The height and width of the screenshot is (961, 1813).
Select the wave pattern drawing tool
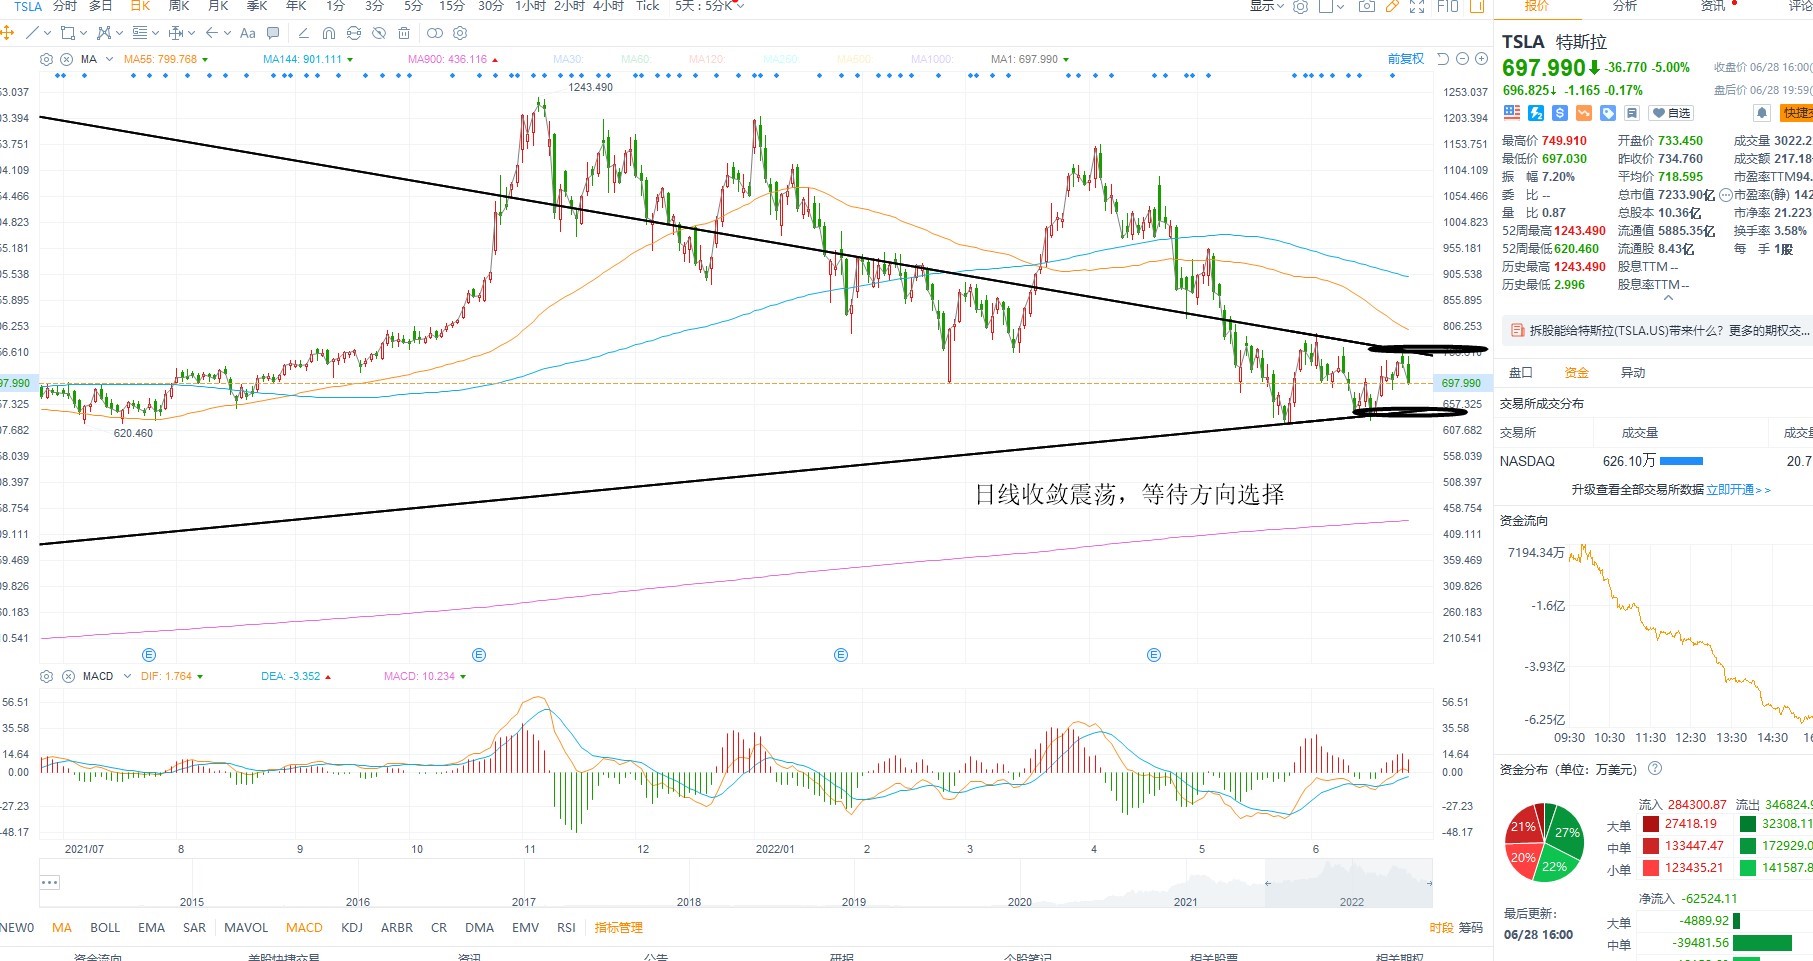coord(104,33)
